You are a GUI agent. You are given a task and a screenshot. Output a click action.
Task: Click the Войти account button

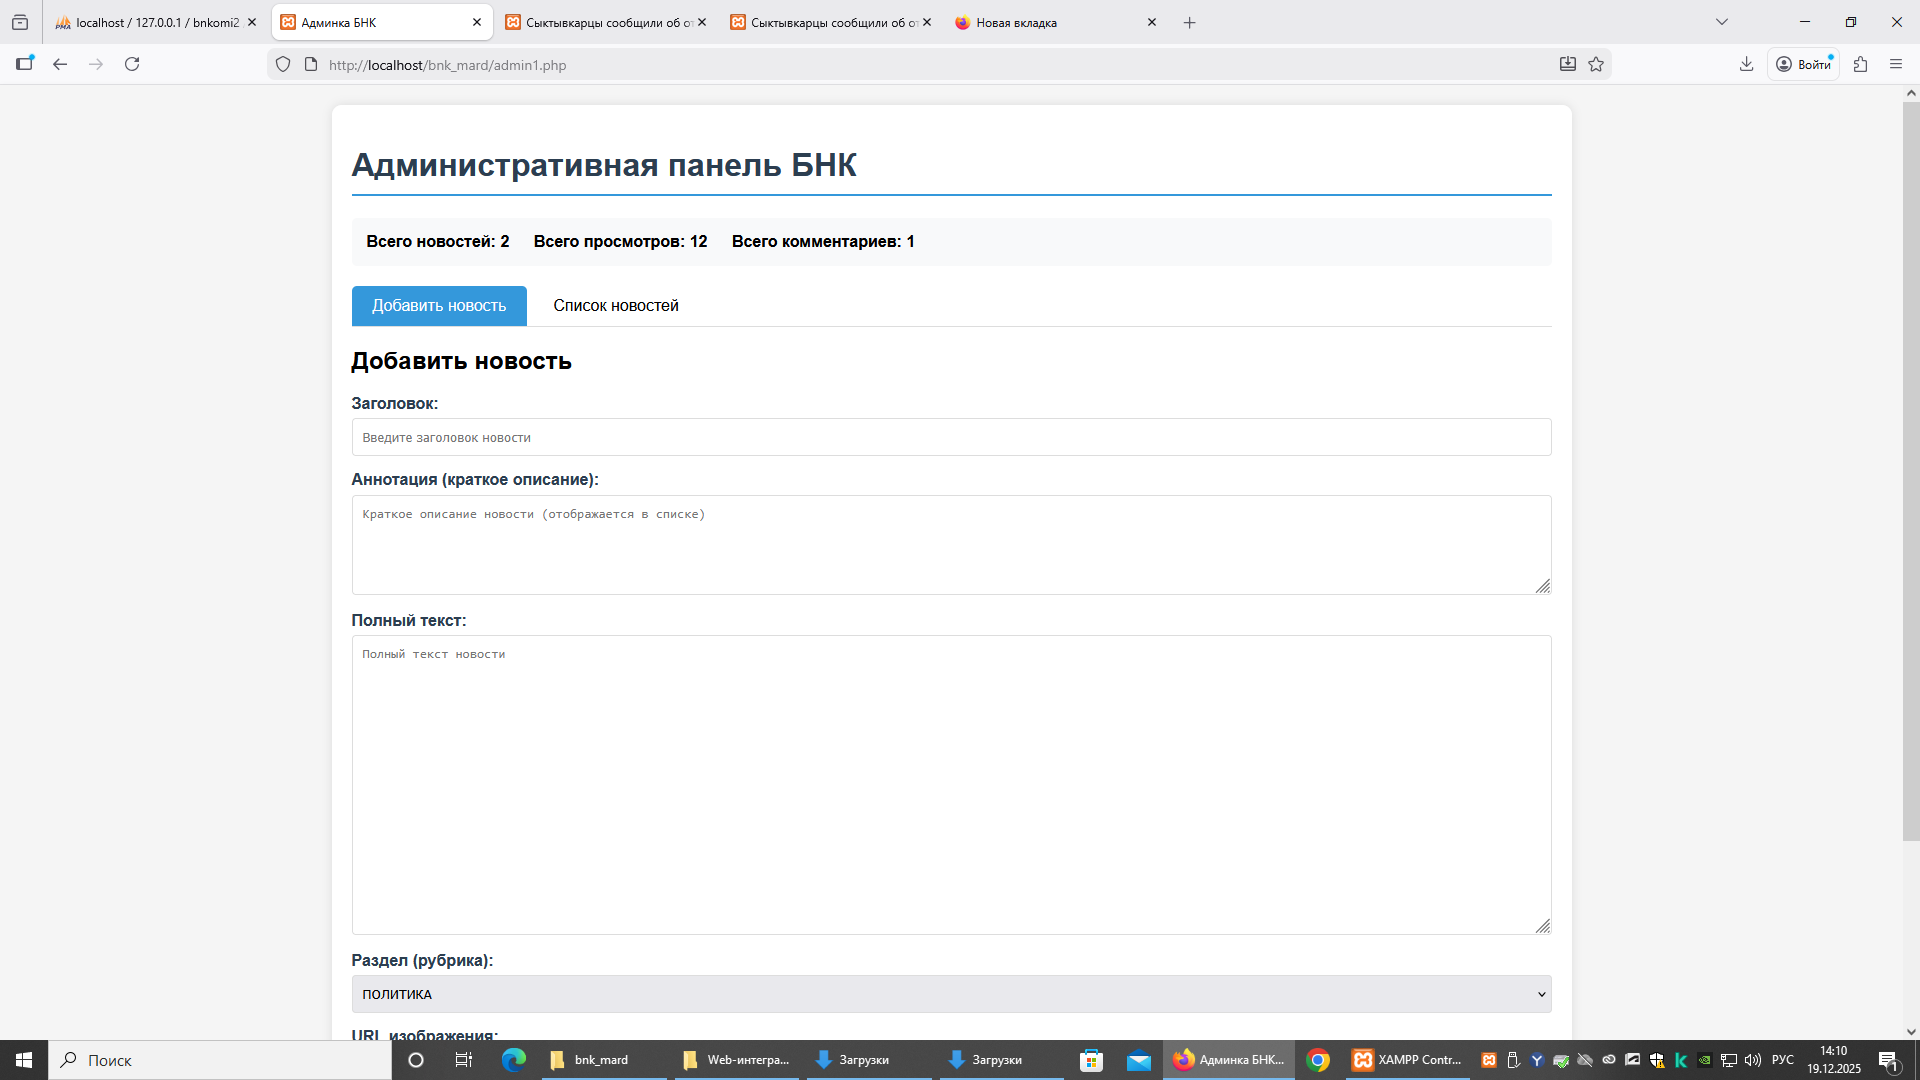click(x=1804, y=64)
